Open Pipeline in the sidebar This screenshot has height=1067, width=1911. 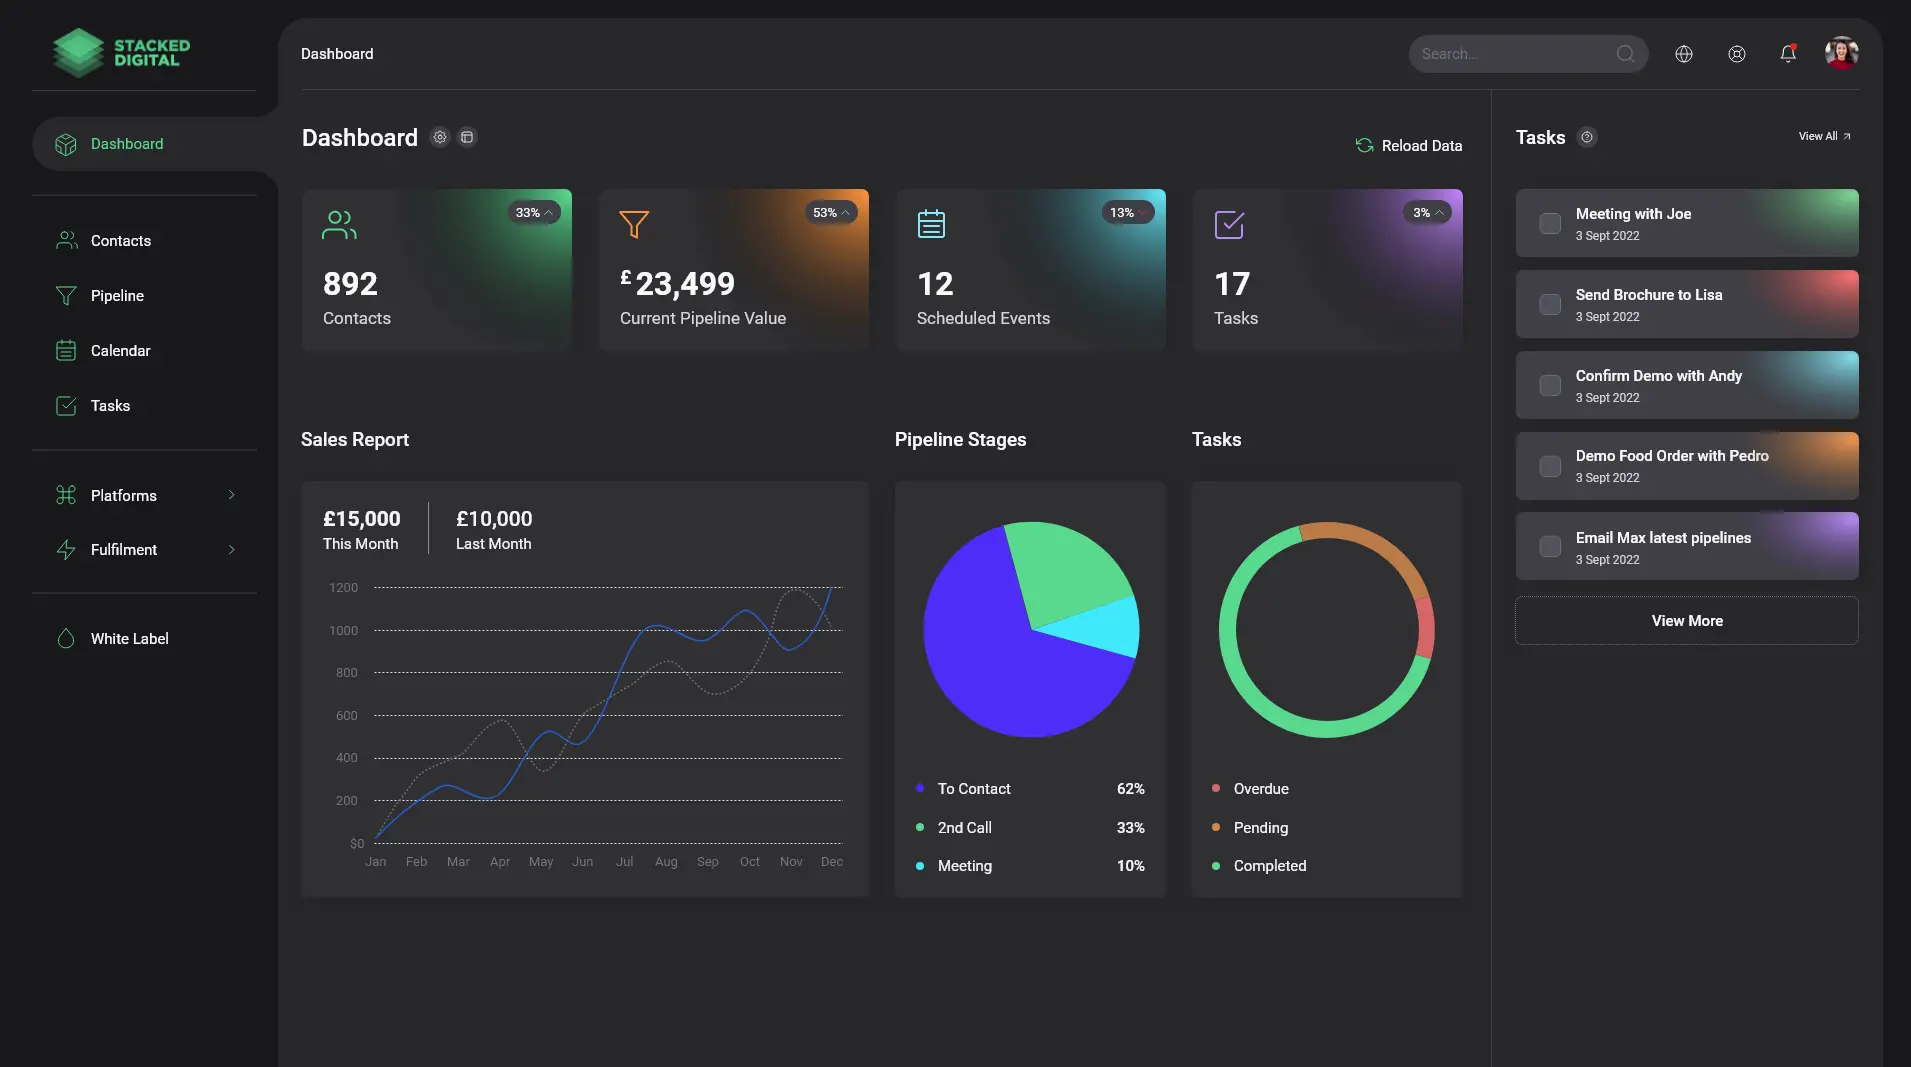(117, 296)
